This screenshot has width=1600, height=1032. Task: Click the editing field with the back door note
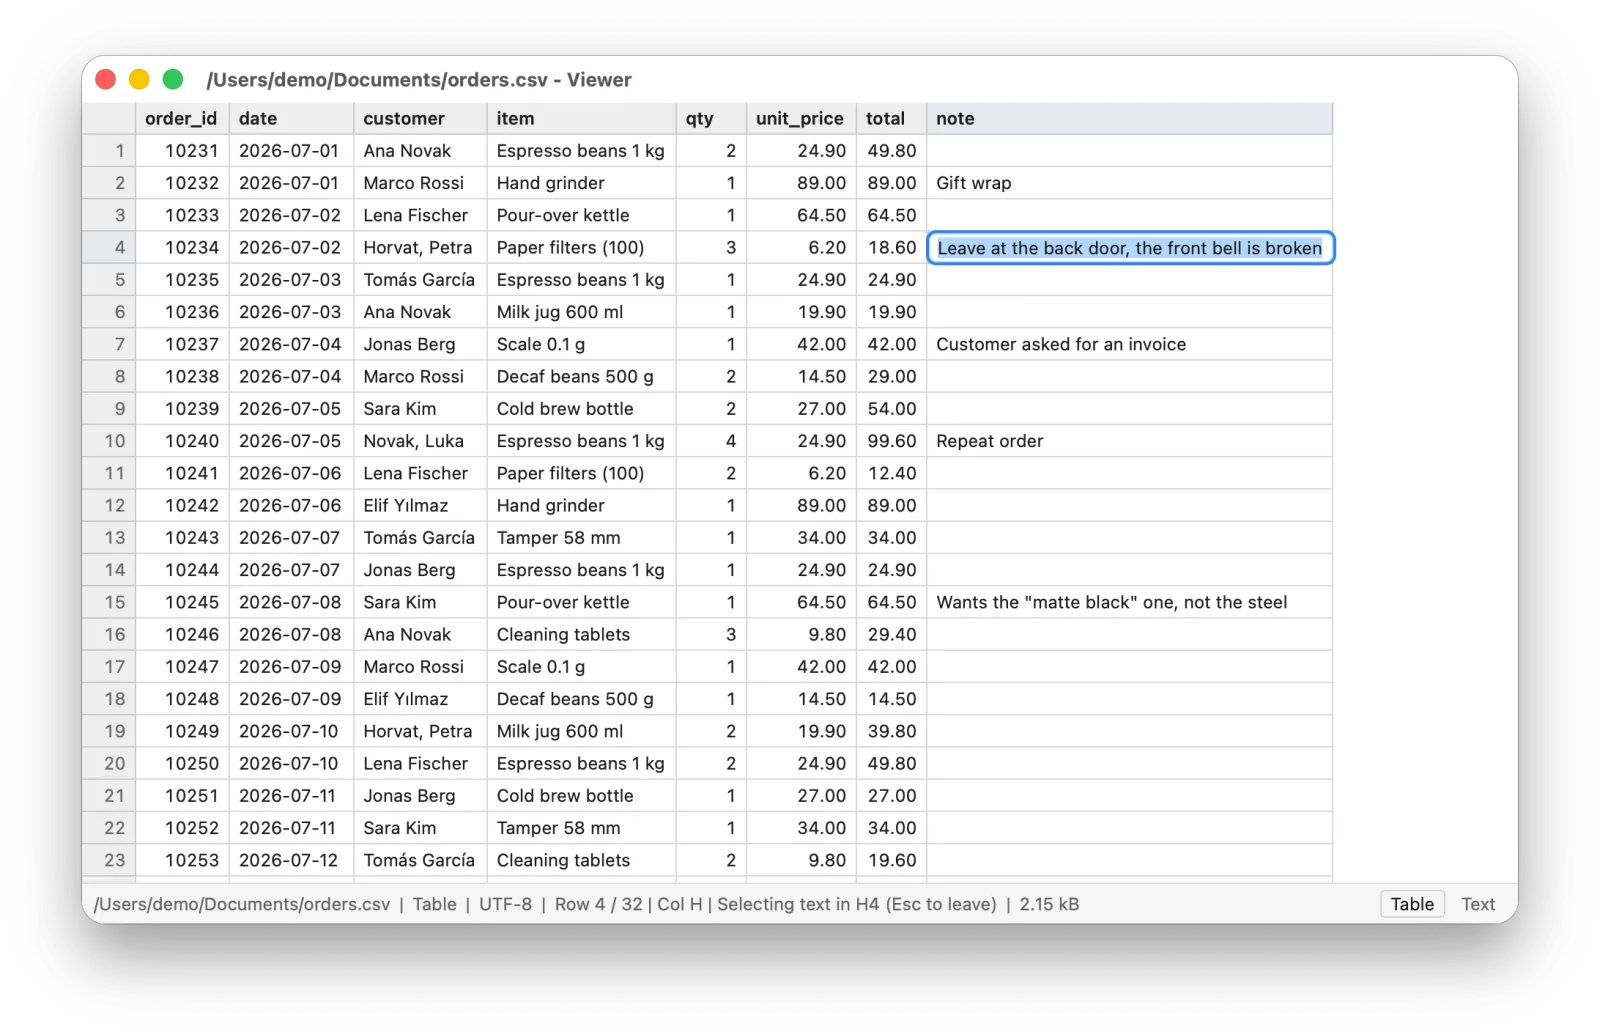(x=1130, y=248)
